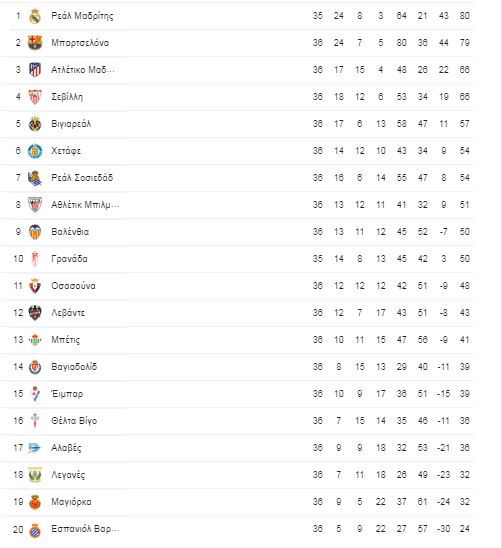Click the Real Madrid crest icon
Viewport: 502px width, 548px height.
click(x=35, y=16)
